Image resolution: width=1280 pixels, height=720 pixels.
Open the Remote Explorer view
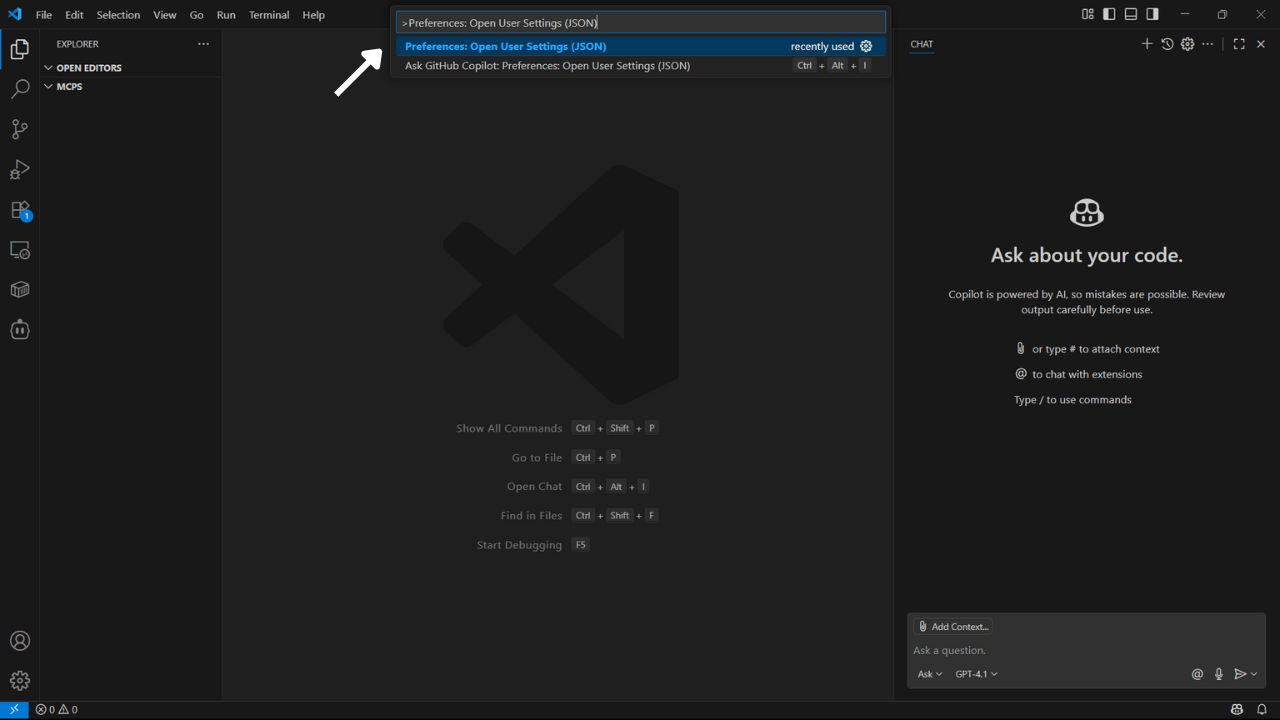[19, 250]
